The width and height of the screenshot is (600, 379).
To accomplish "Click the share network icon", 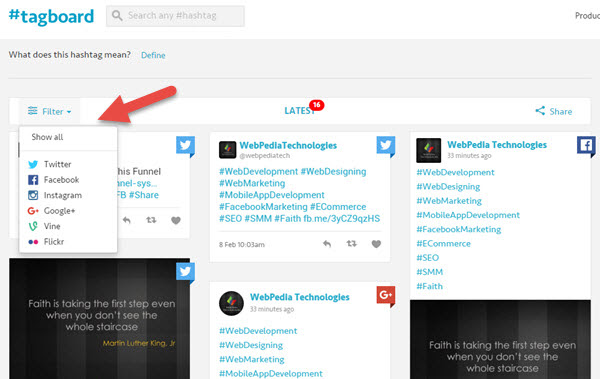I will (540, 111).
